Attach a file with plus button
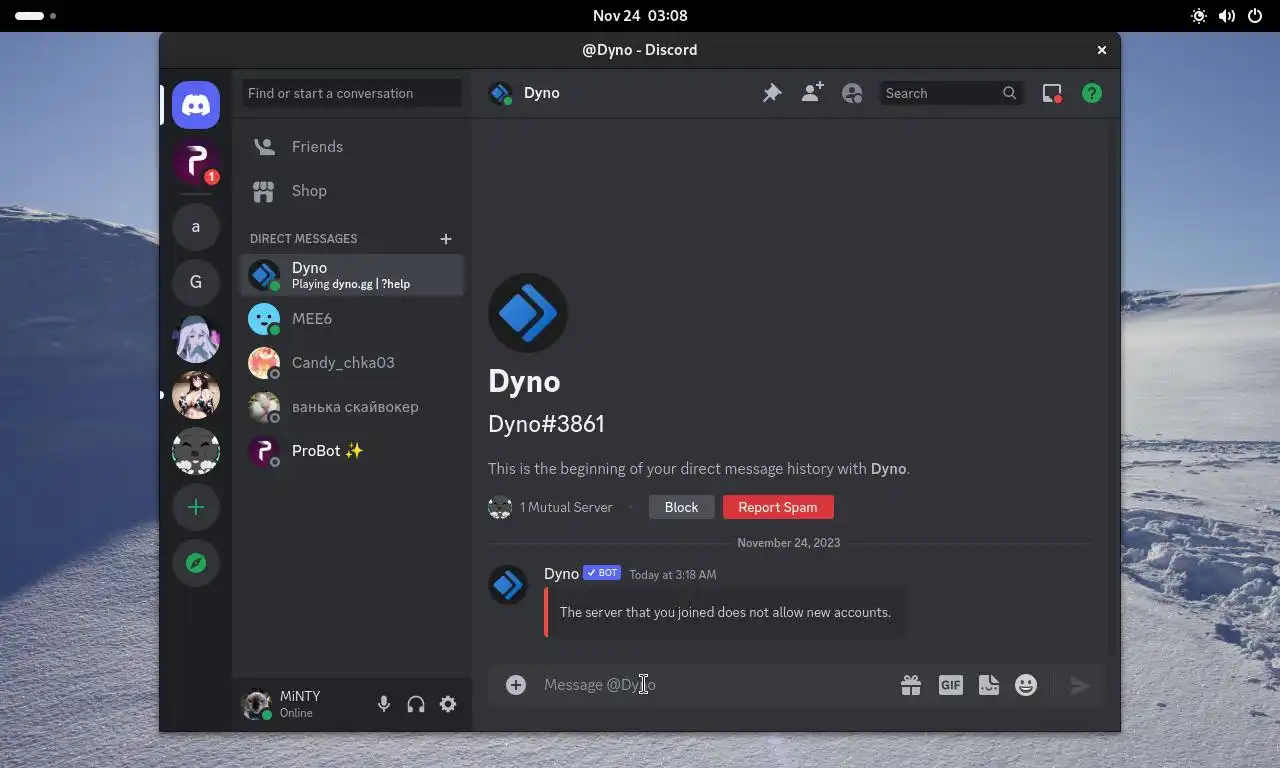1280x768 pixels. (516, 685)
